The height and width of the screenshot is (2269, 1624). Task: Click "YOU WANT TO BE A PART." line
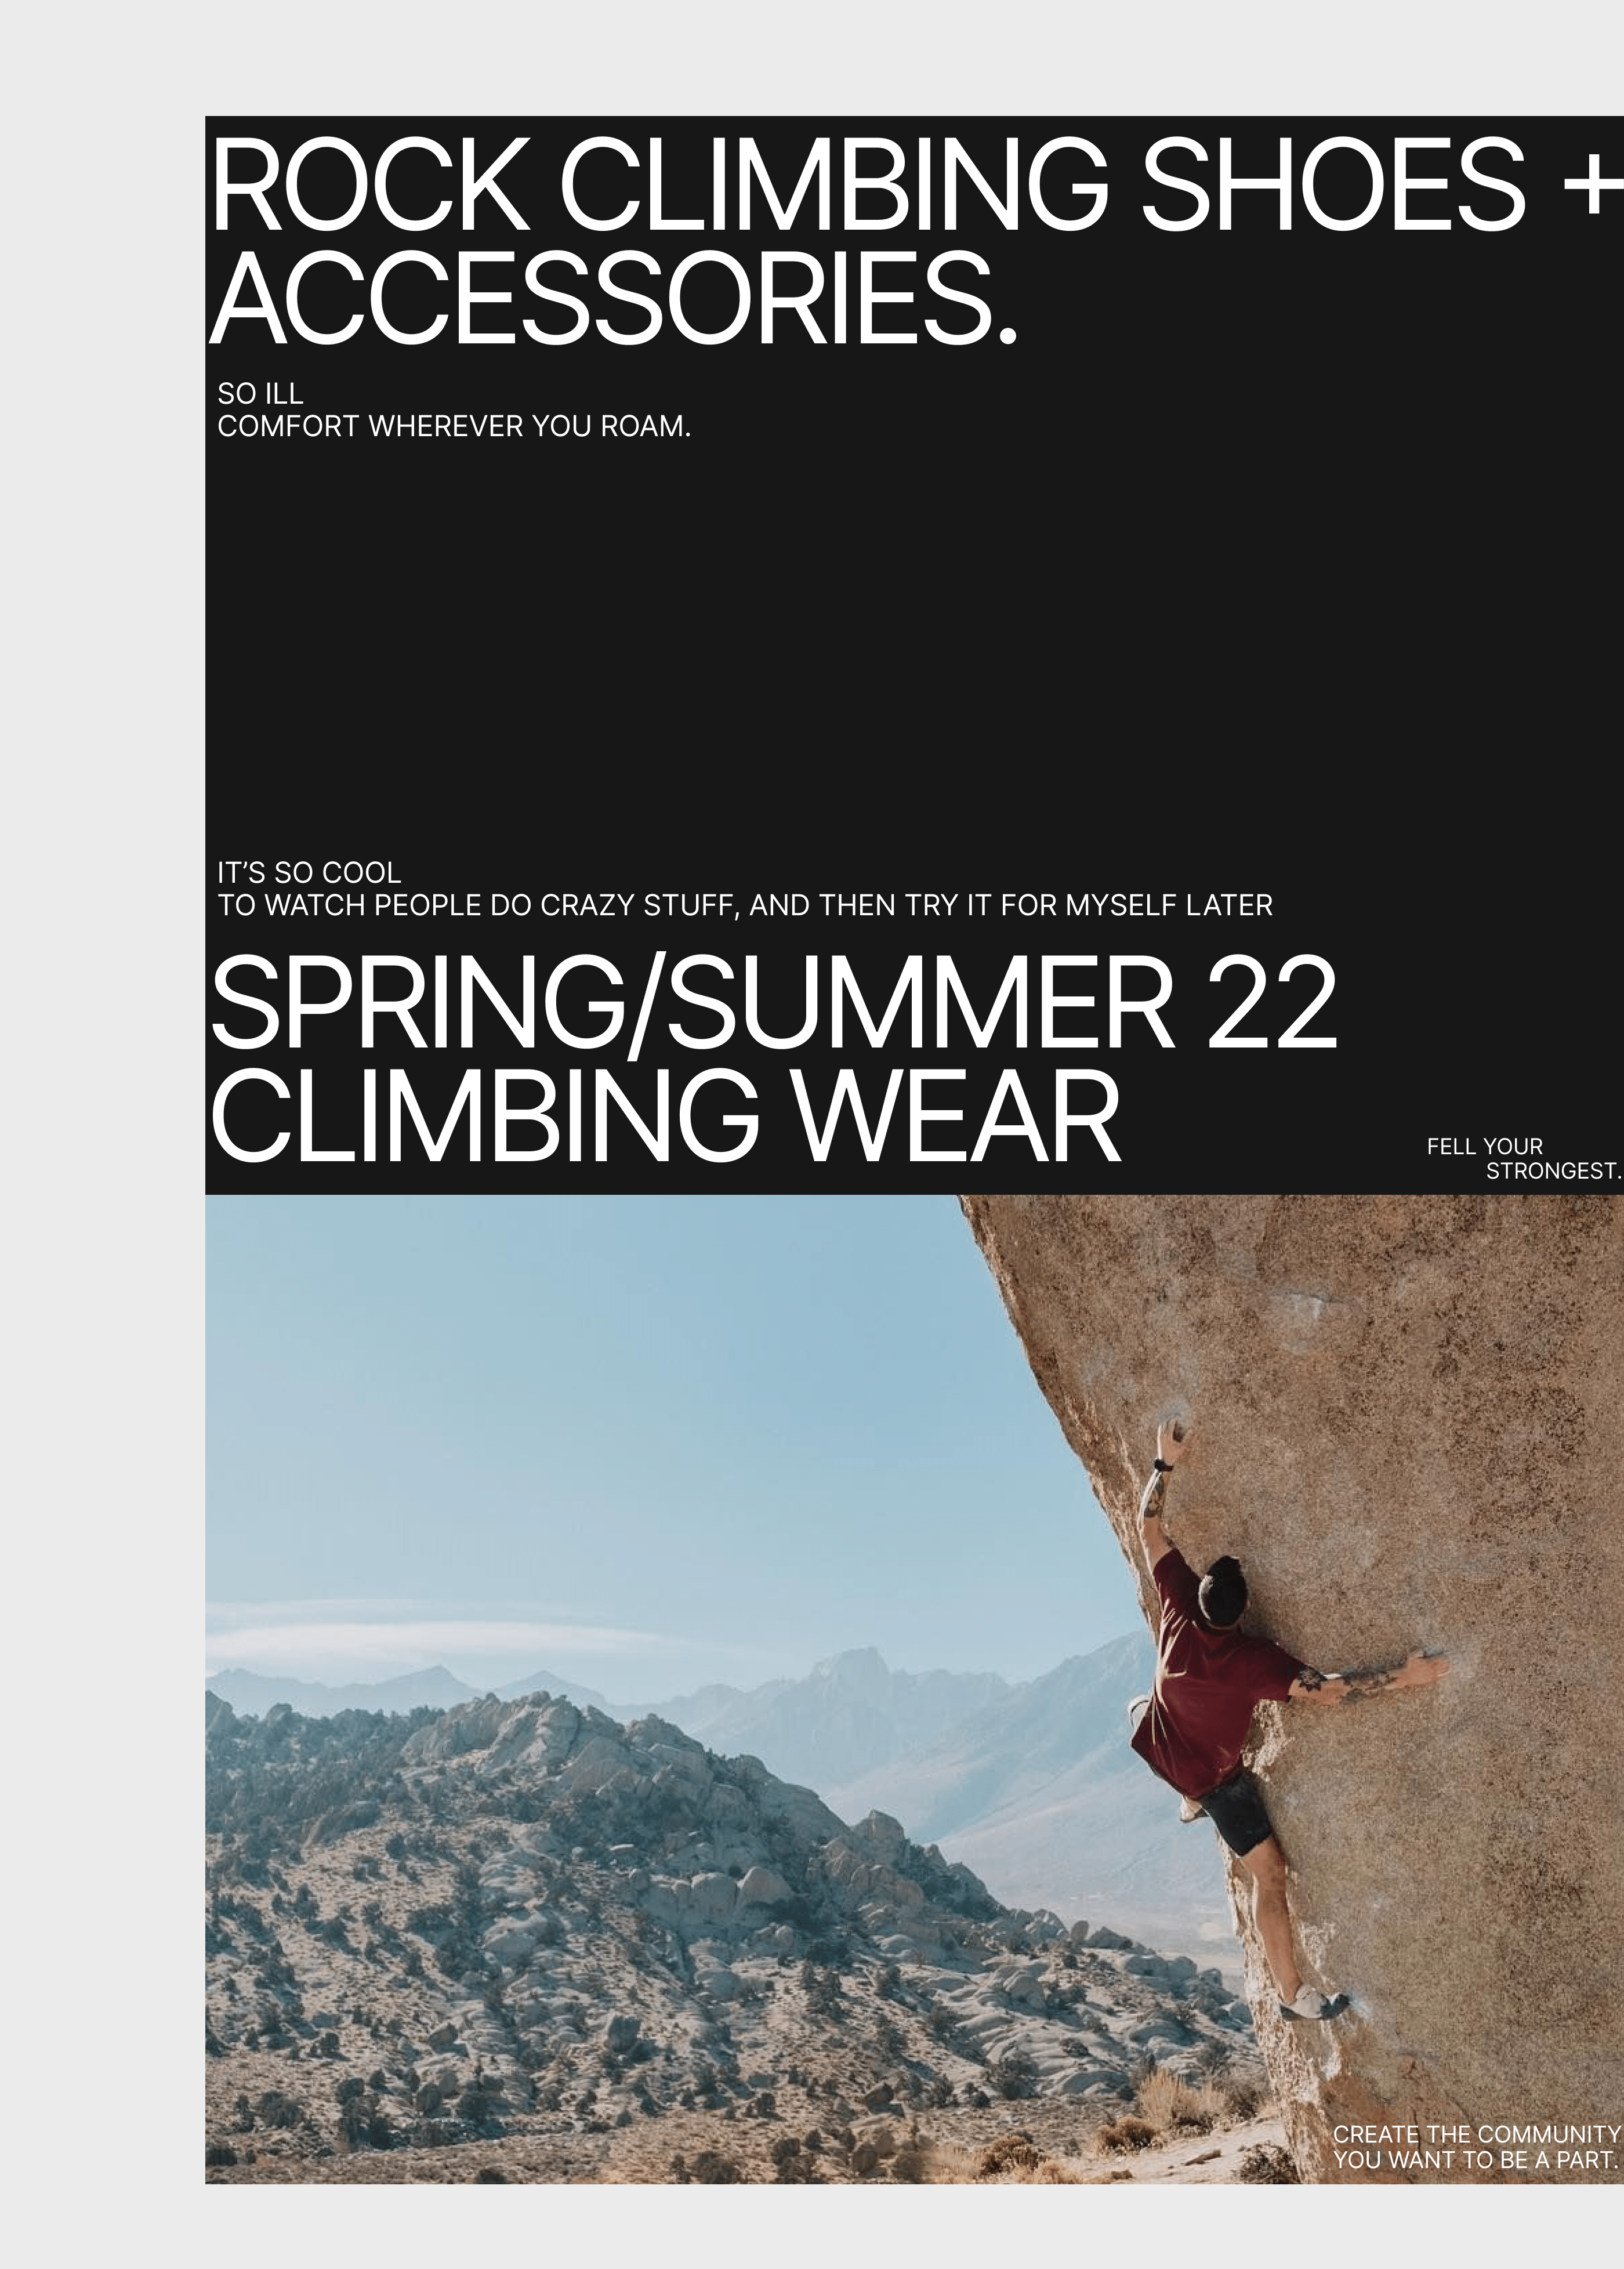pos(1475,2159)
